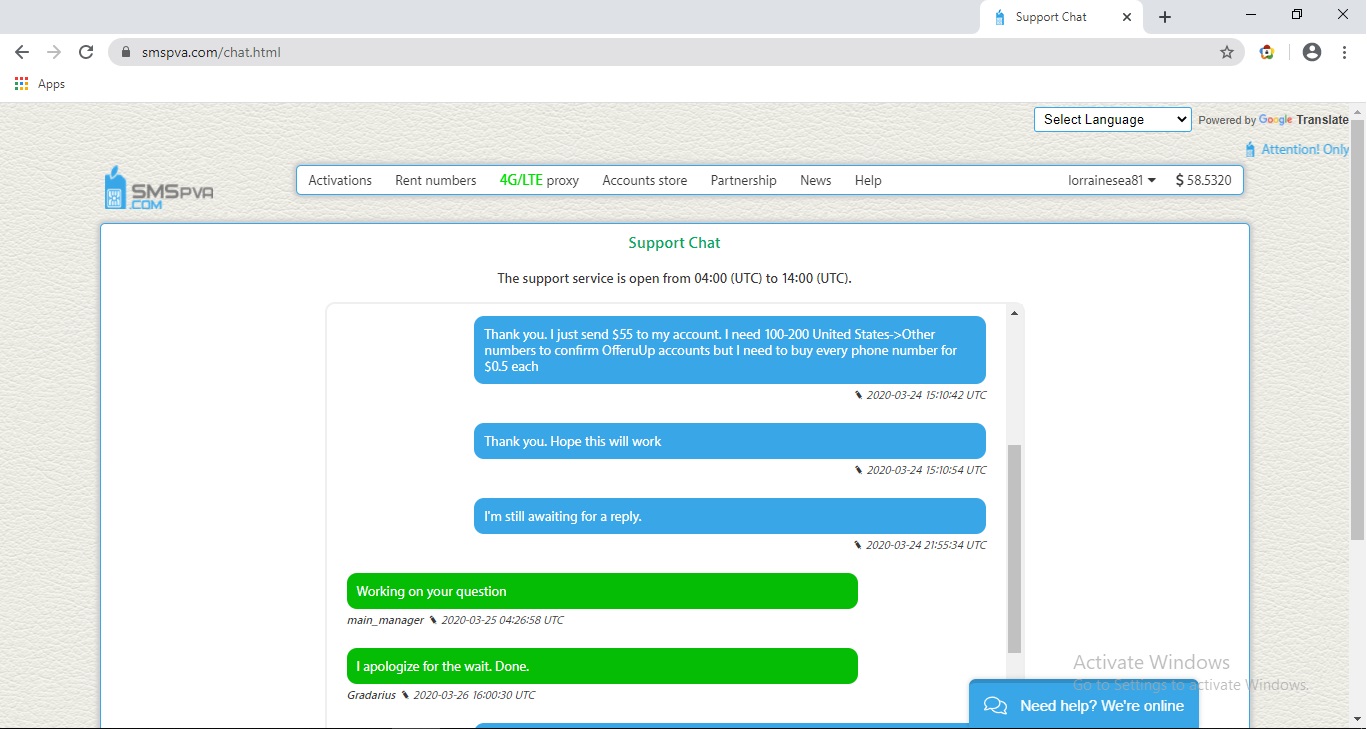Click the $58.5320 account balance

click(x=1204, y=180)
